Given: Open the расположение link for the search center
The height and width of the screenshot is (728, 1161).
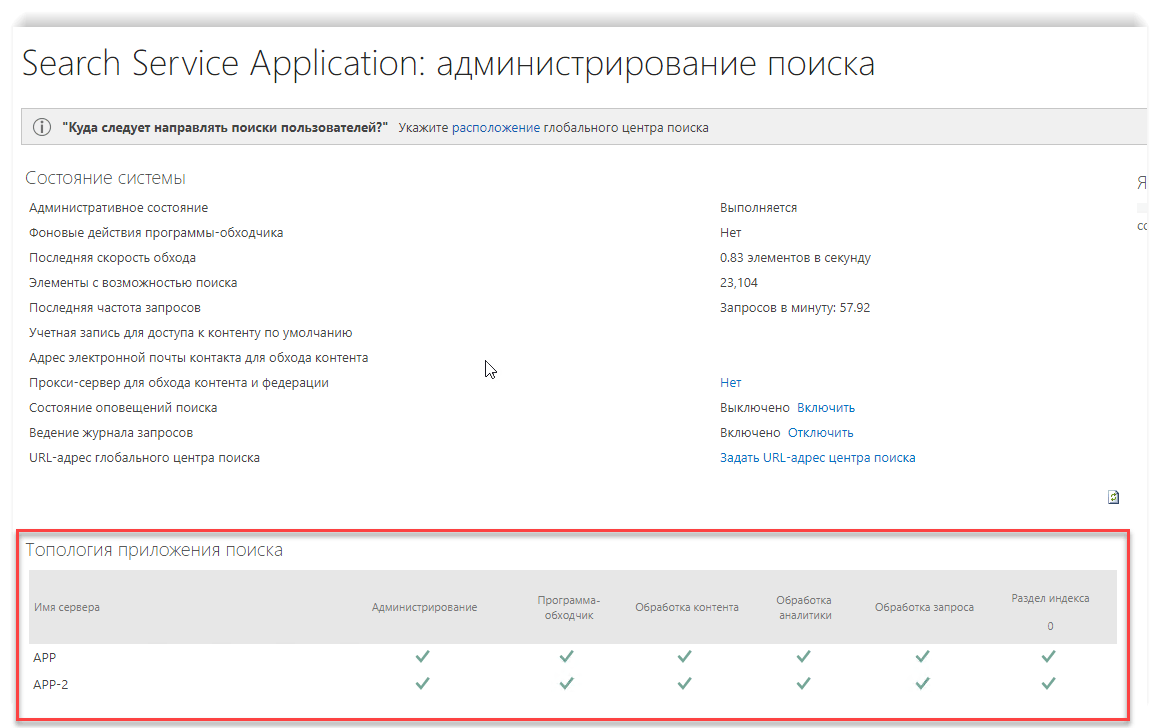Looking at the screenshot, I should click(x=496, y=128).
